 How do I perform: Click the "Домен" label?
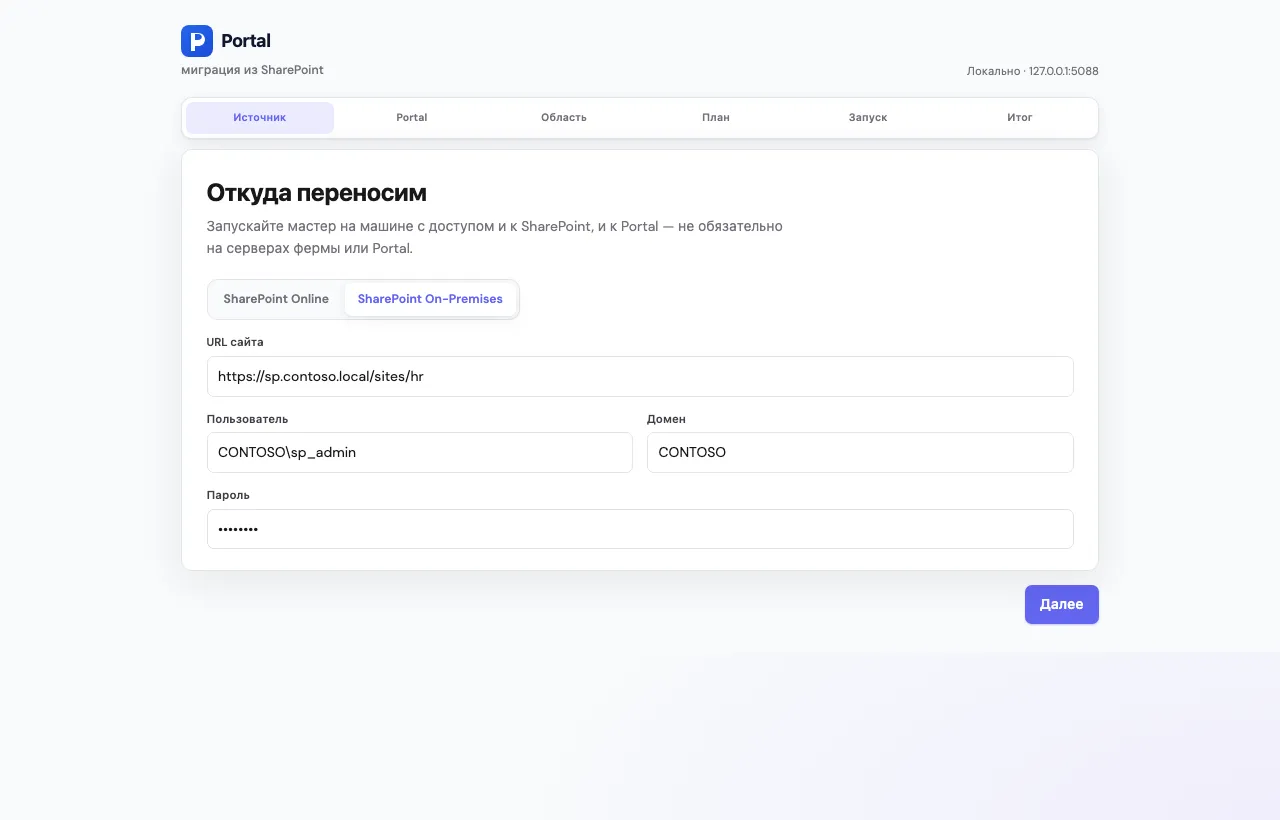(666, 419)
